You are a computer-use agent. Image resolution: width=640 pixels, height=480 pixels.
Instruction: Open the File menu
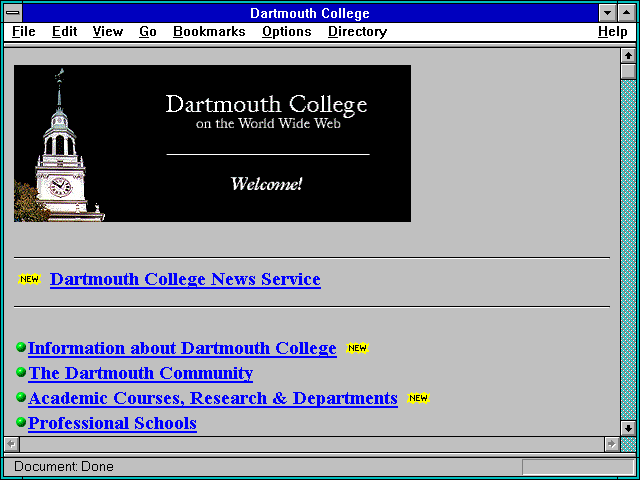click(x=24, y=32)
